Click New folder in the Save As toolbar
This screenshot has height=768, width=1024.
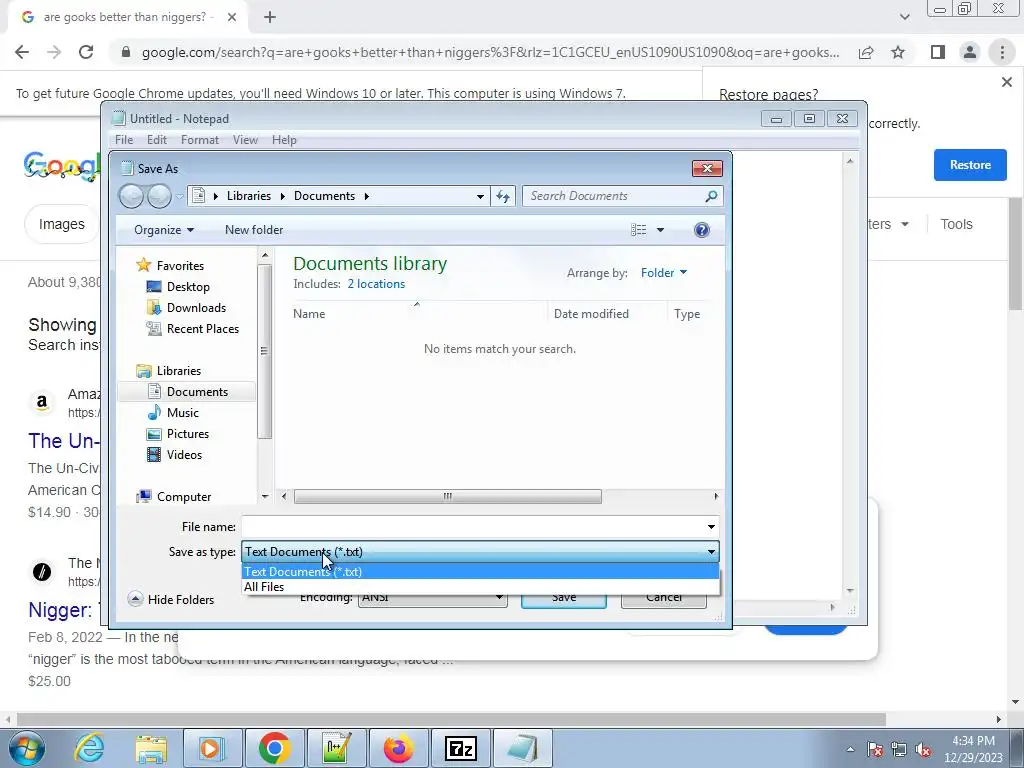pos(254,230)
